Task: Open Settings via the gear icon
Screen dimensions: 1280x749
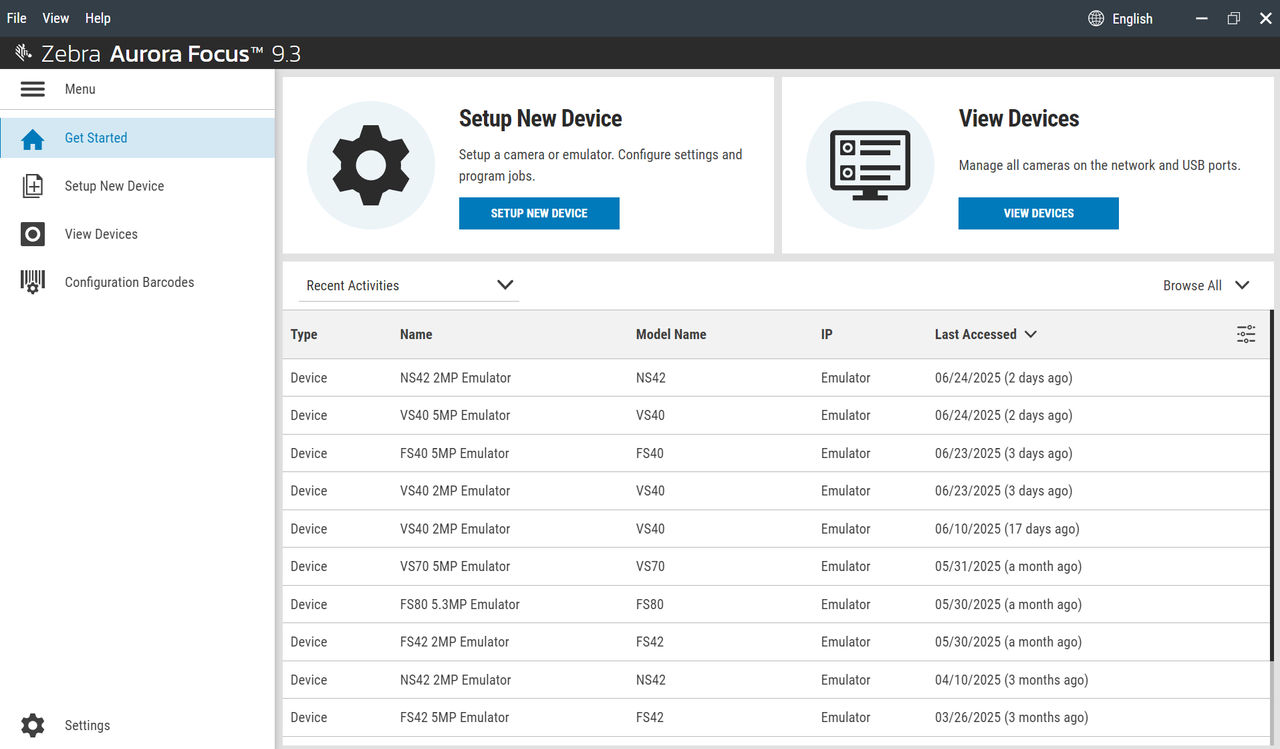Action: pos(33,725)
